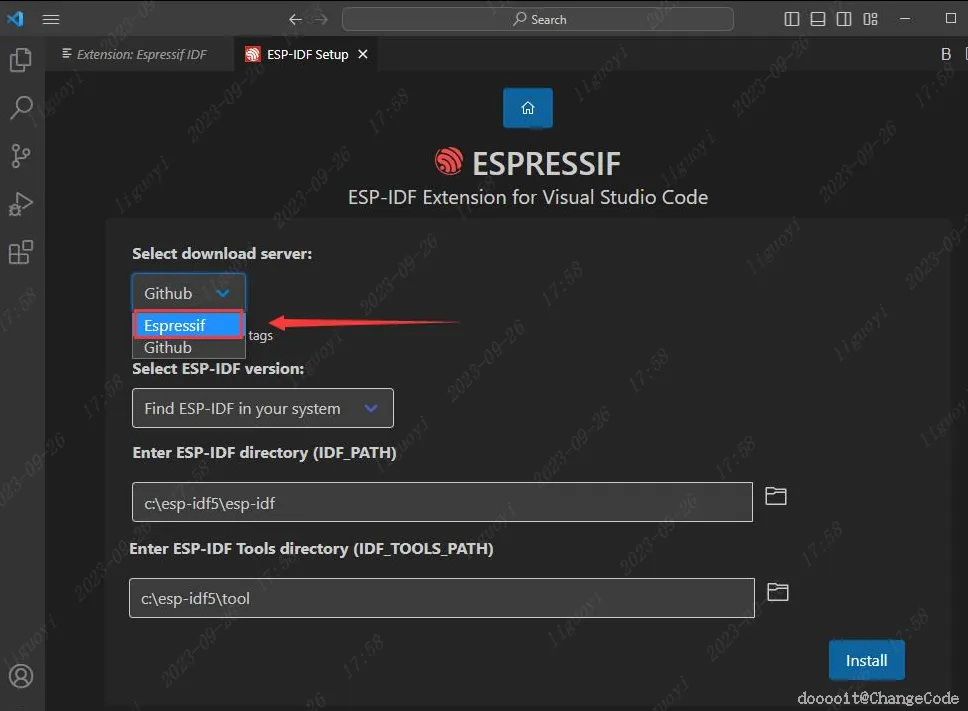Screen dimensions: 968x711
Task: Close the ESP-IDF Setup tab
Action: (363, 54)
